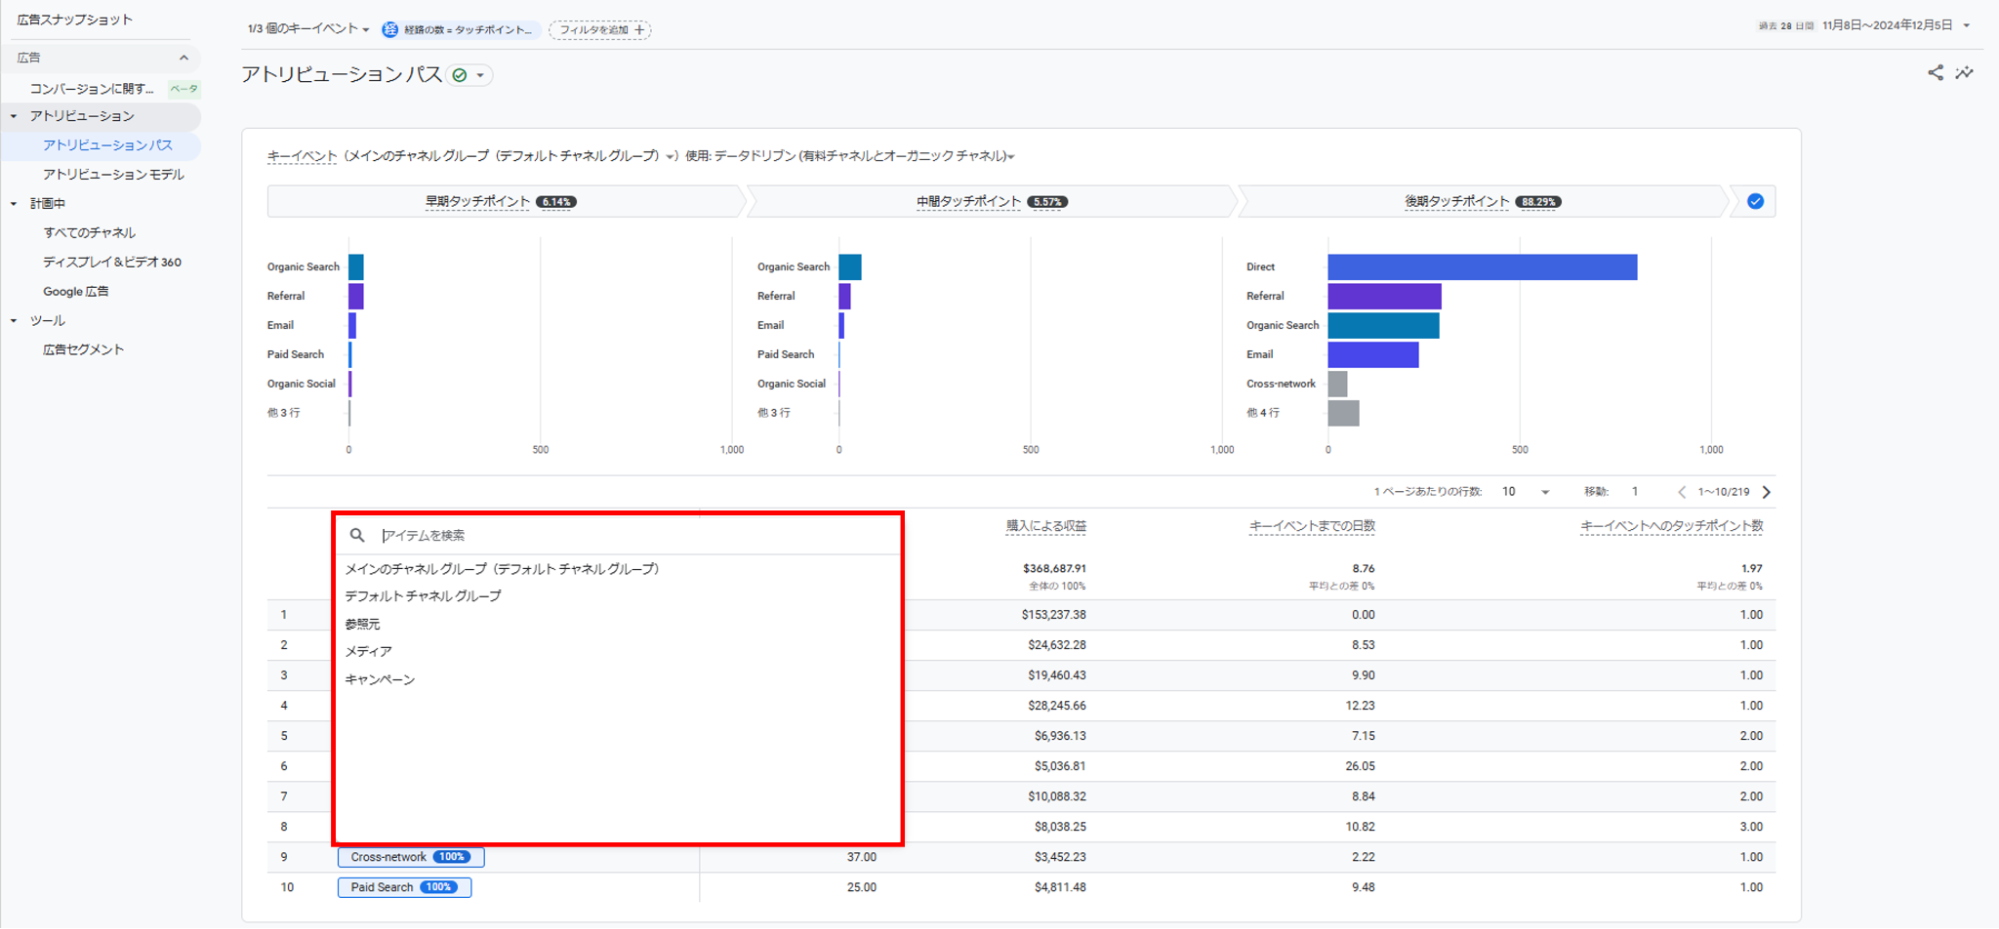Screen dimensions: 1999x929
Task: Open rows per page dropdown showing 10
Action: pyautogui.click(x=1526, y=492)
